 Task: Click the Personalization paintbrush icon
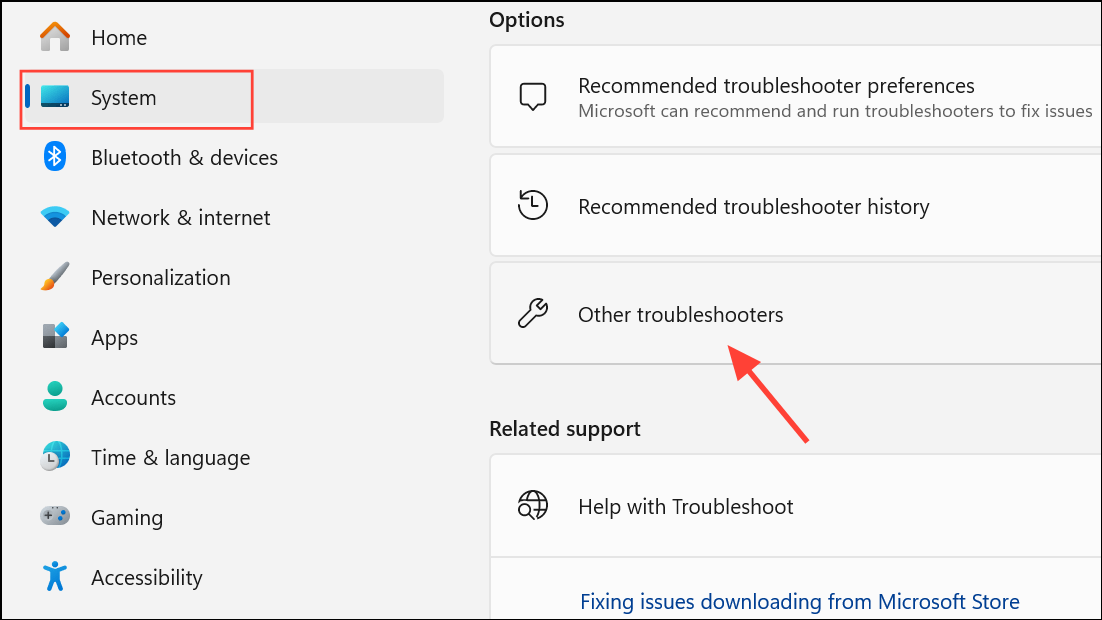(x=55, y=277)
